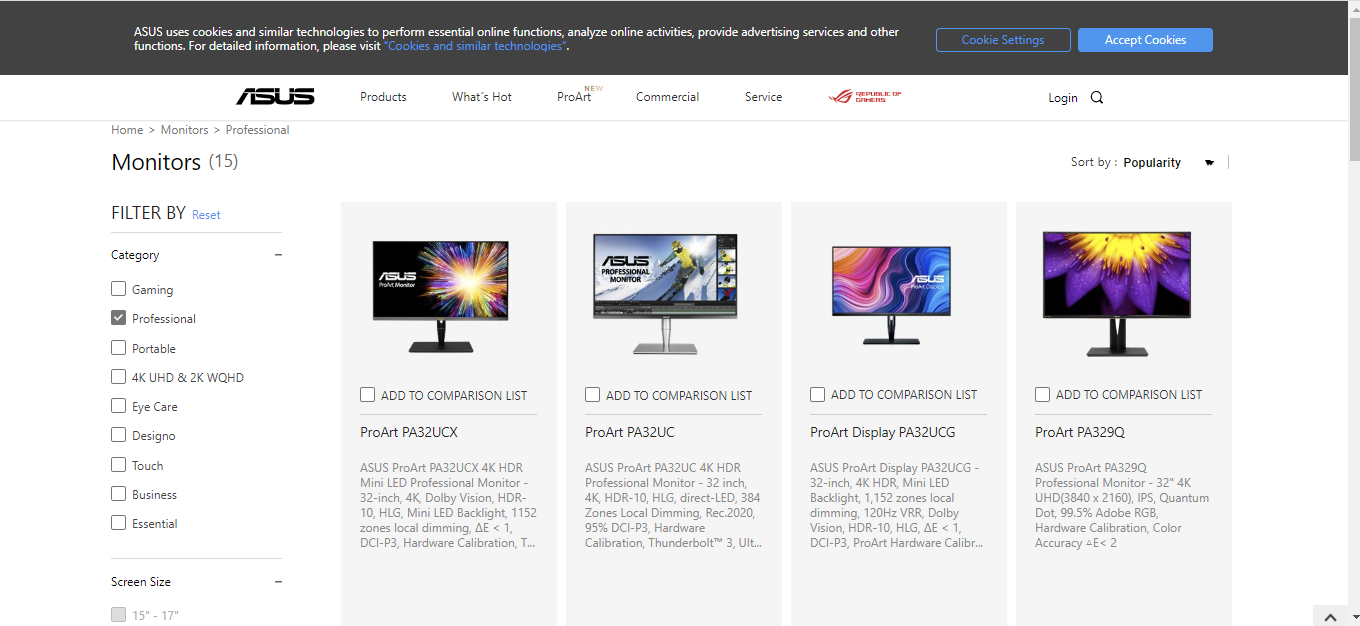1360x626 pixels.
Task: Open the search magnifier icon
Action: 1097,97
